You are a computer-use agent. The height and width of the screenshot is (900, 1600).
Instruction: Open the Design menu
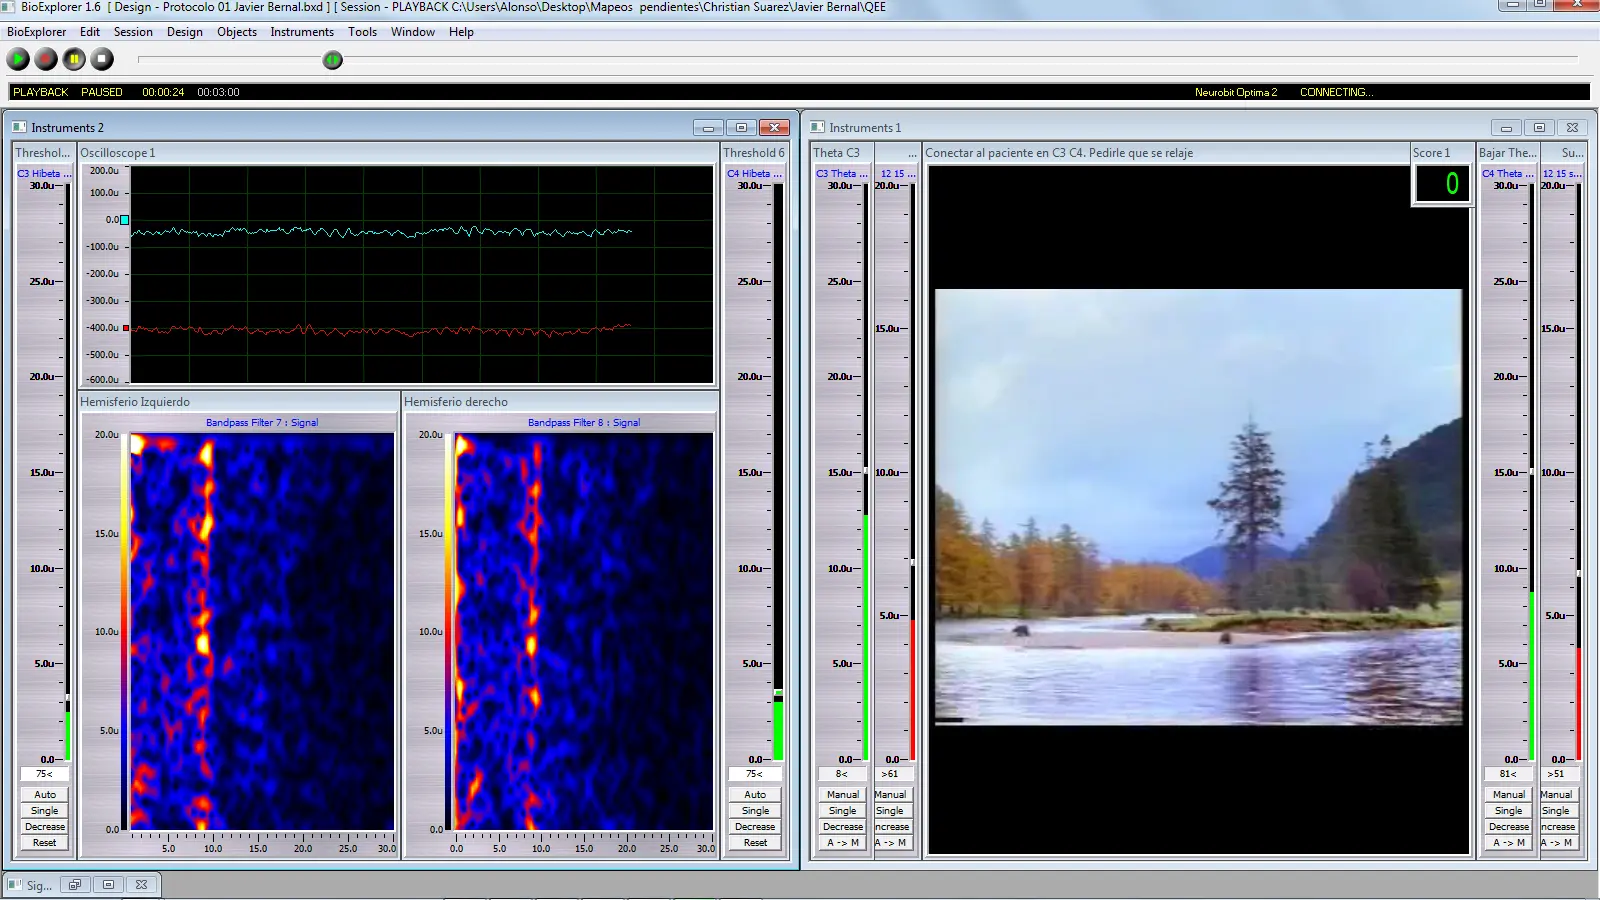[185, 32]
